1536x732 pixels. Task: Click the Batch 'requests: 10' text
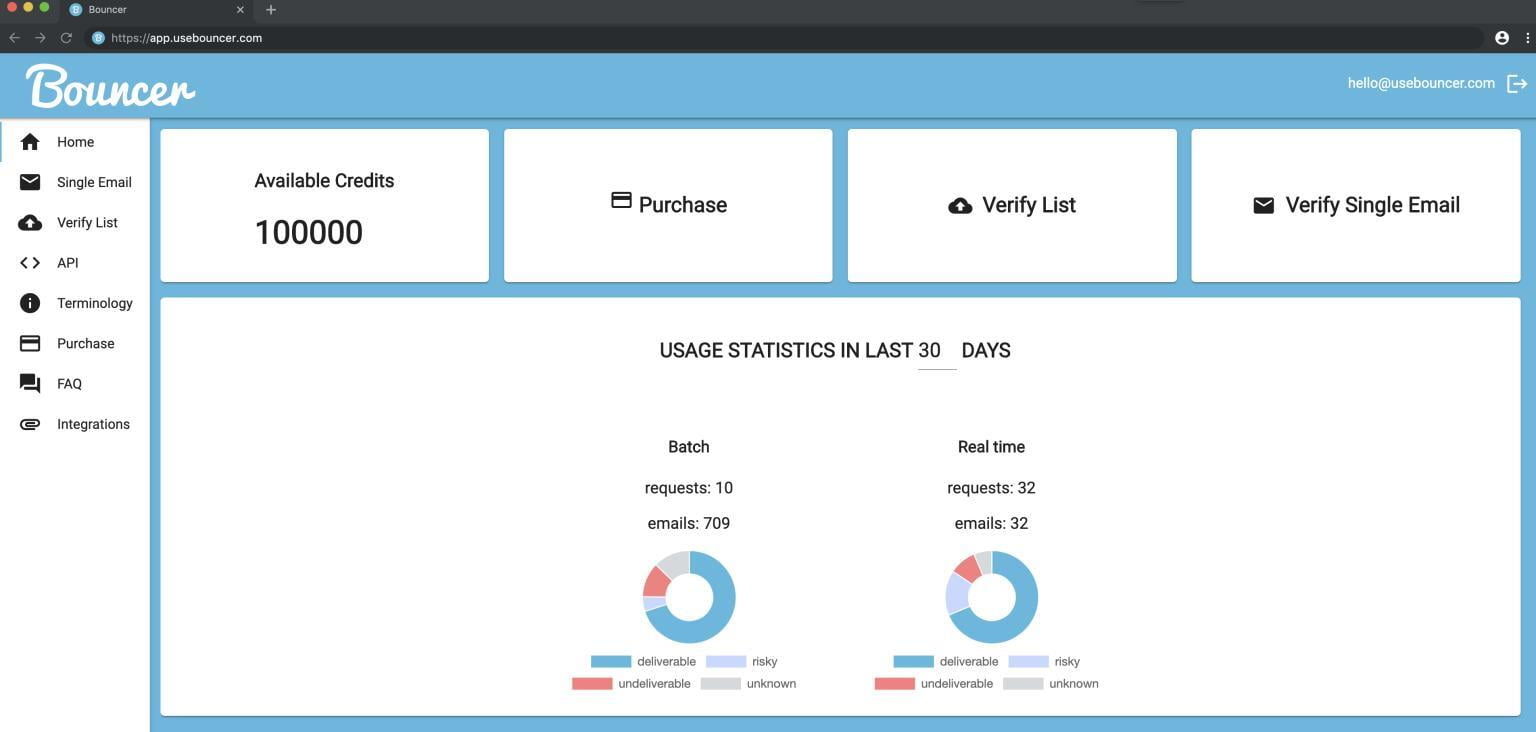(689, 488)
